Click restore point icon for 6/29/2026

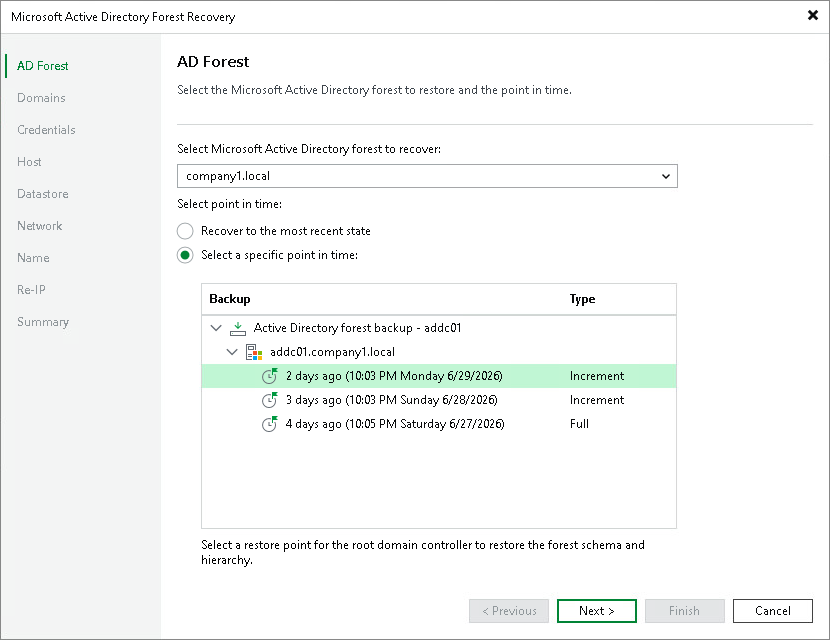[x=270, y=376]
